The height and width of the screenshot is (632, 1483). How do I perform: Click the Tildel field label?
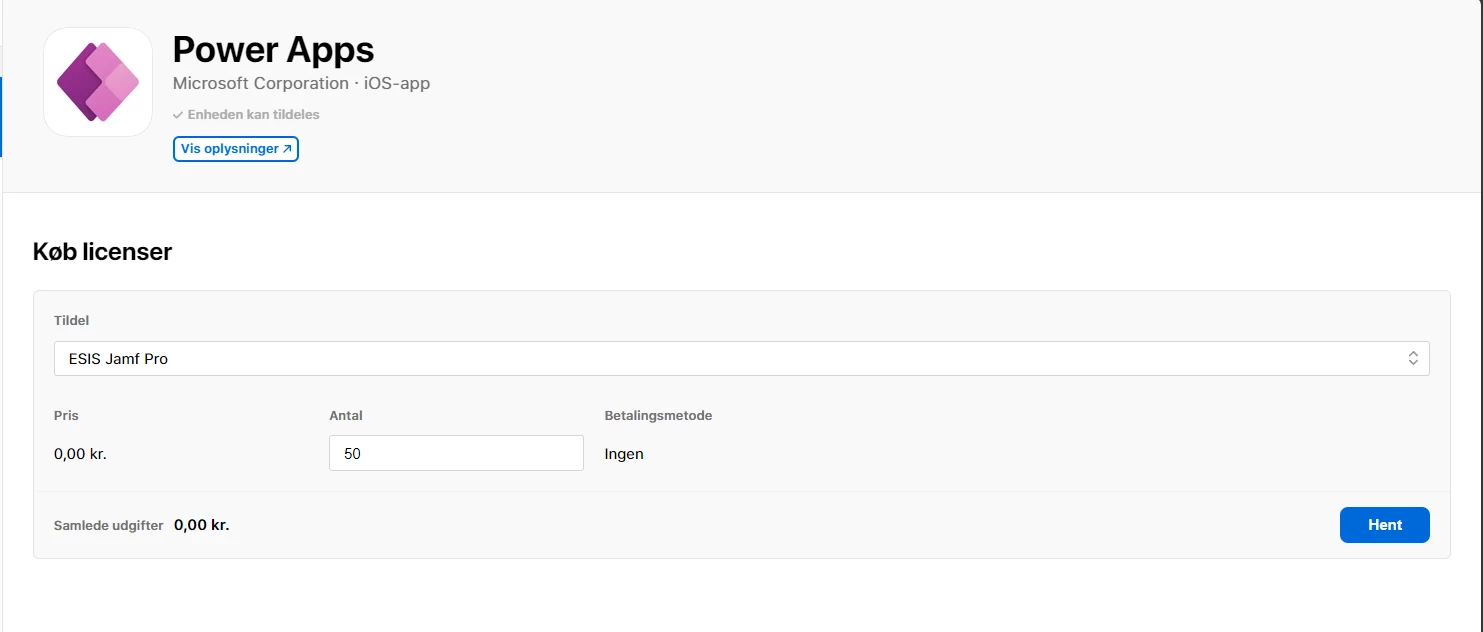pos(72,321)
